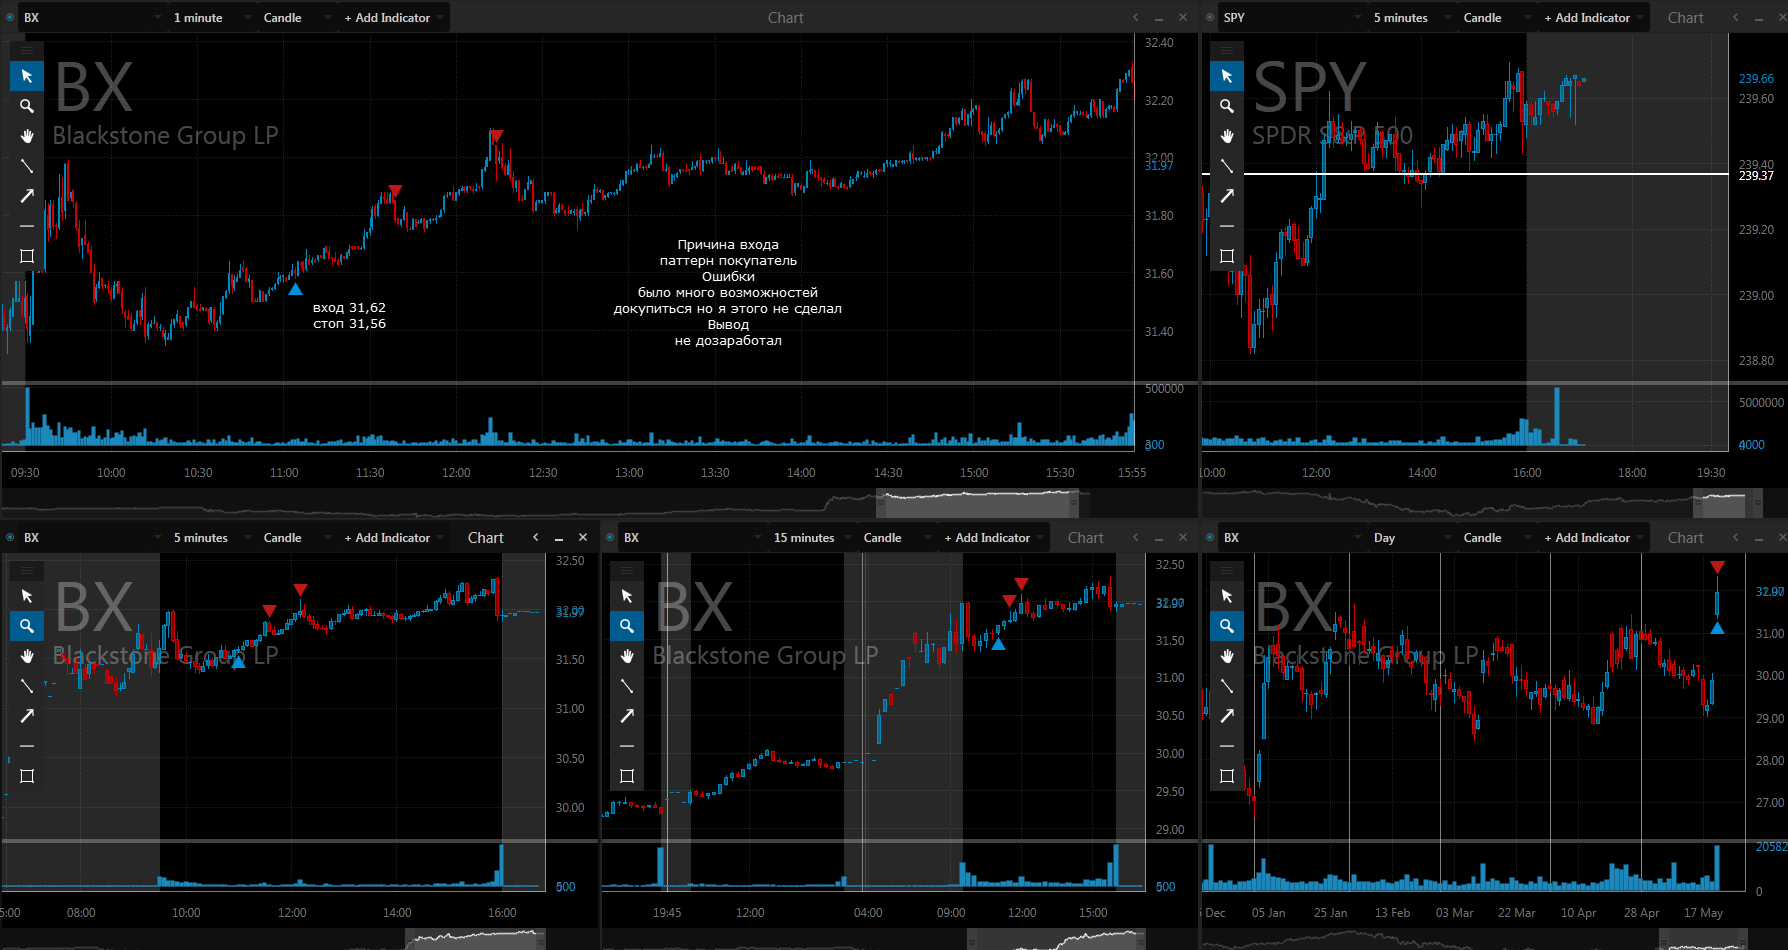Image resolution: width=1788 pixels, height=950 pixels.
Task: Click the left arrow button on BX 5 minutes chart header
Action: point(535,537)
